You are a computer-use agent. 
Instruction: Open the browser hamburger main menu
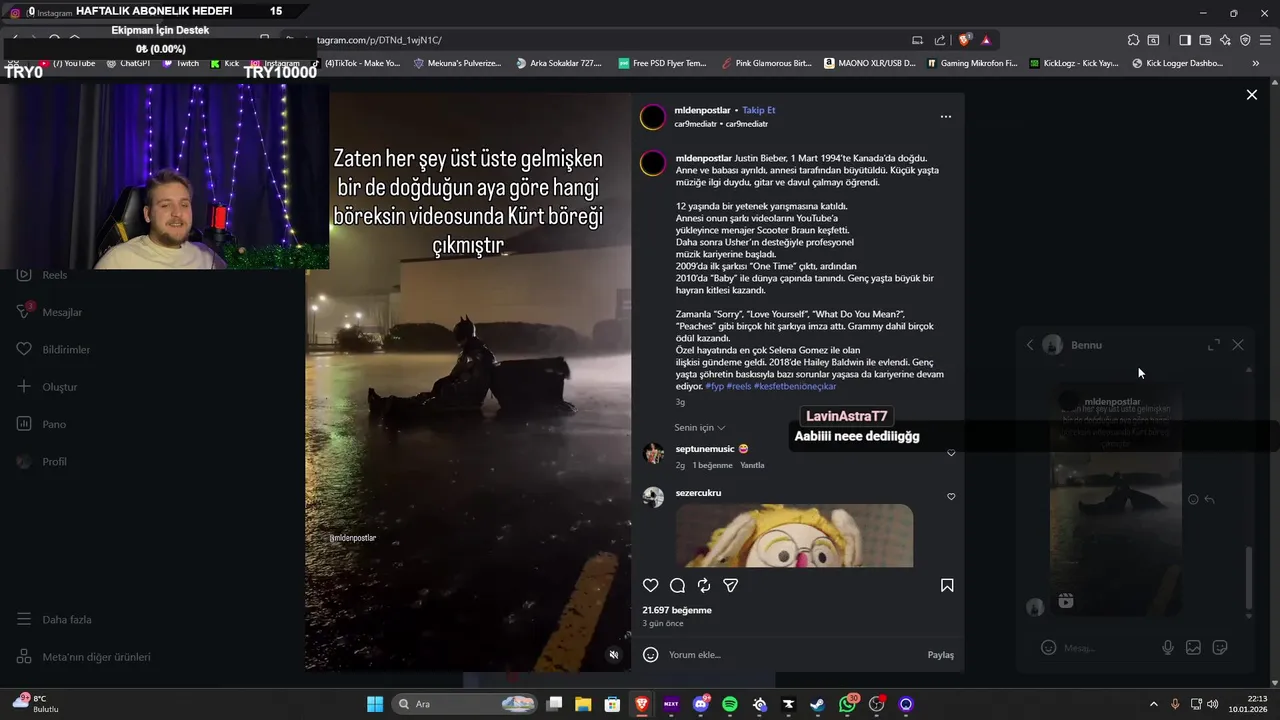coord(1265,40)
